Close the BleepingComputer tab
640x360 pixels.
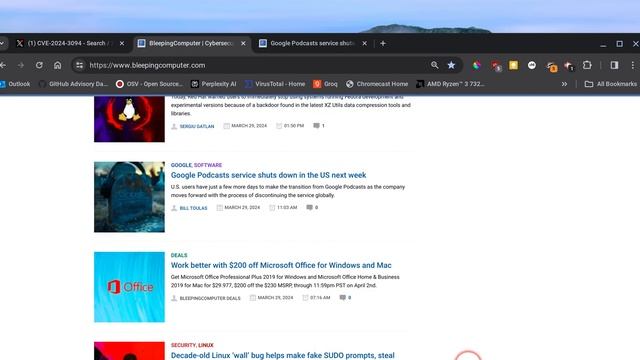[243, 43]
